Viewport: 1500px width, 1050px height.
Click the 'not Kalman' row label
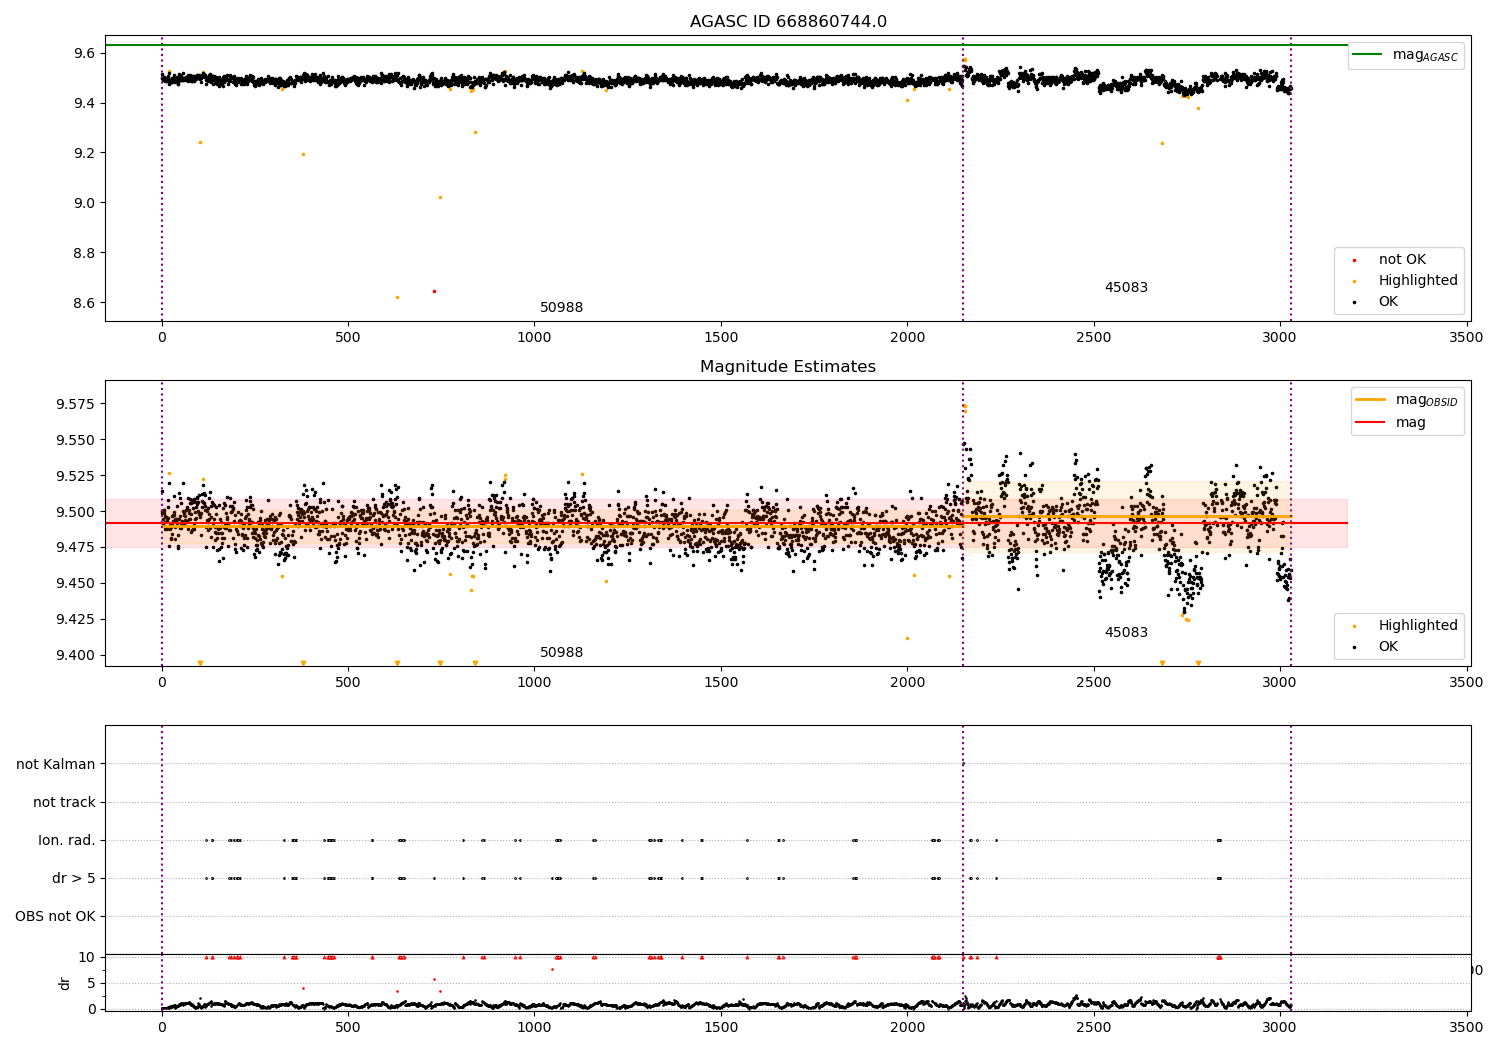tap(56, 765)
